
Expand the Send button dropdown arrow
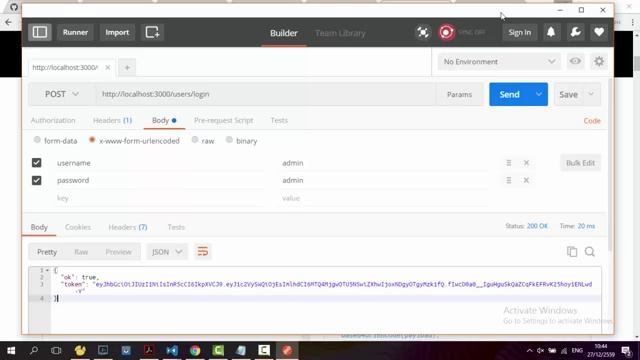point(539,94)
